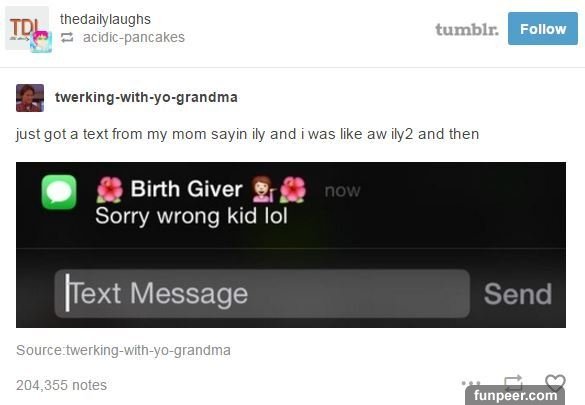The width and height of the screenshot is (585, 405).
Task: Click the reblog arrows icon near acidic-pancakes
Action: coord(67,37)
